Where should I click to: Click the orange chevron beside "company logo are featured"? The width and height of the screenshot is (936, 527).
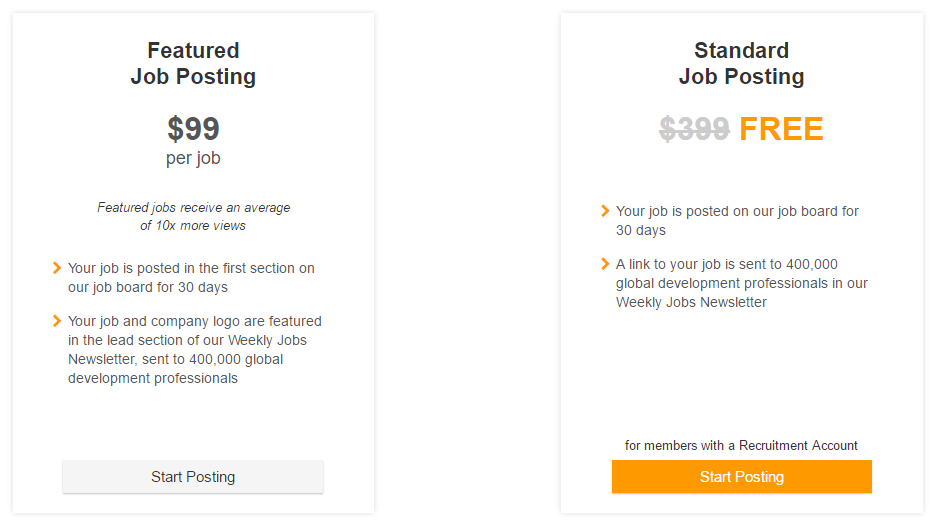tap(57, 321)
